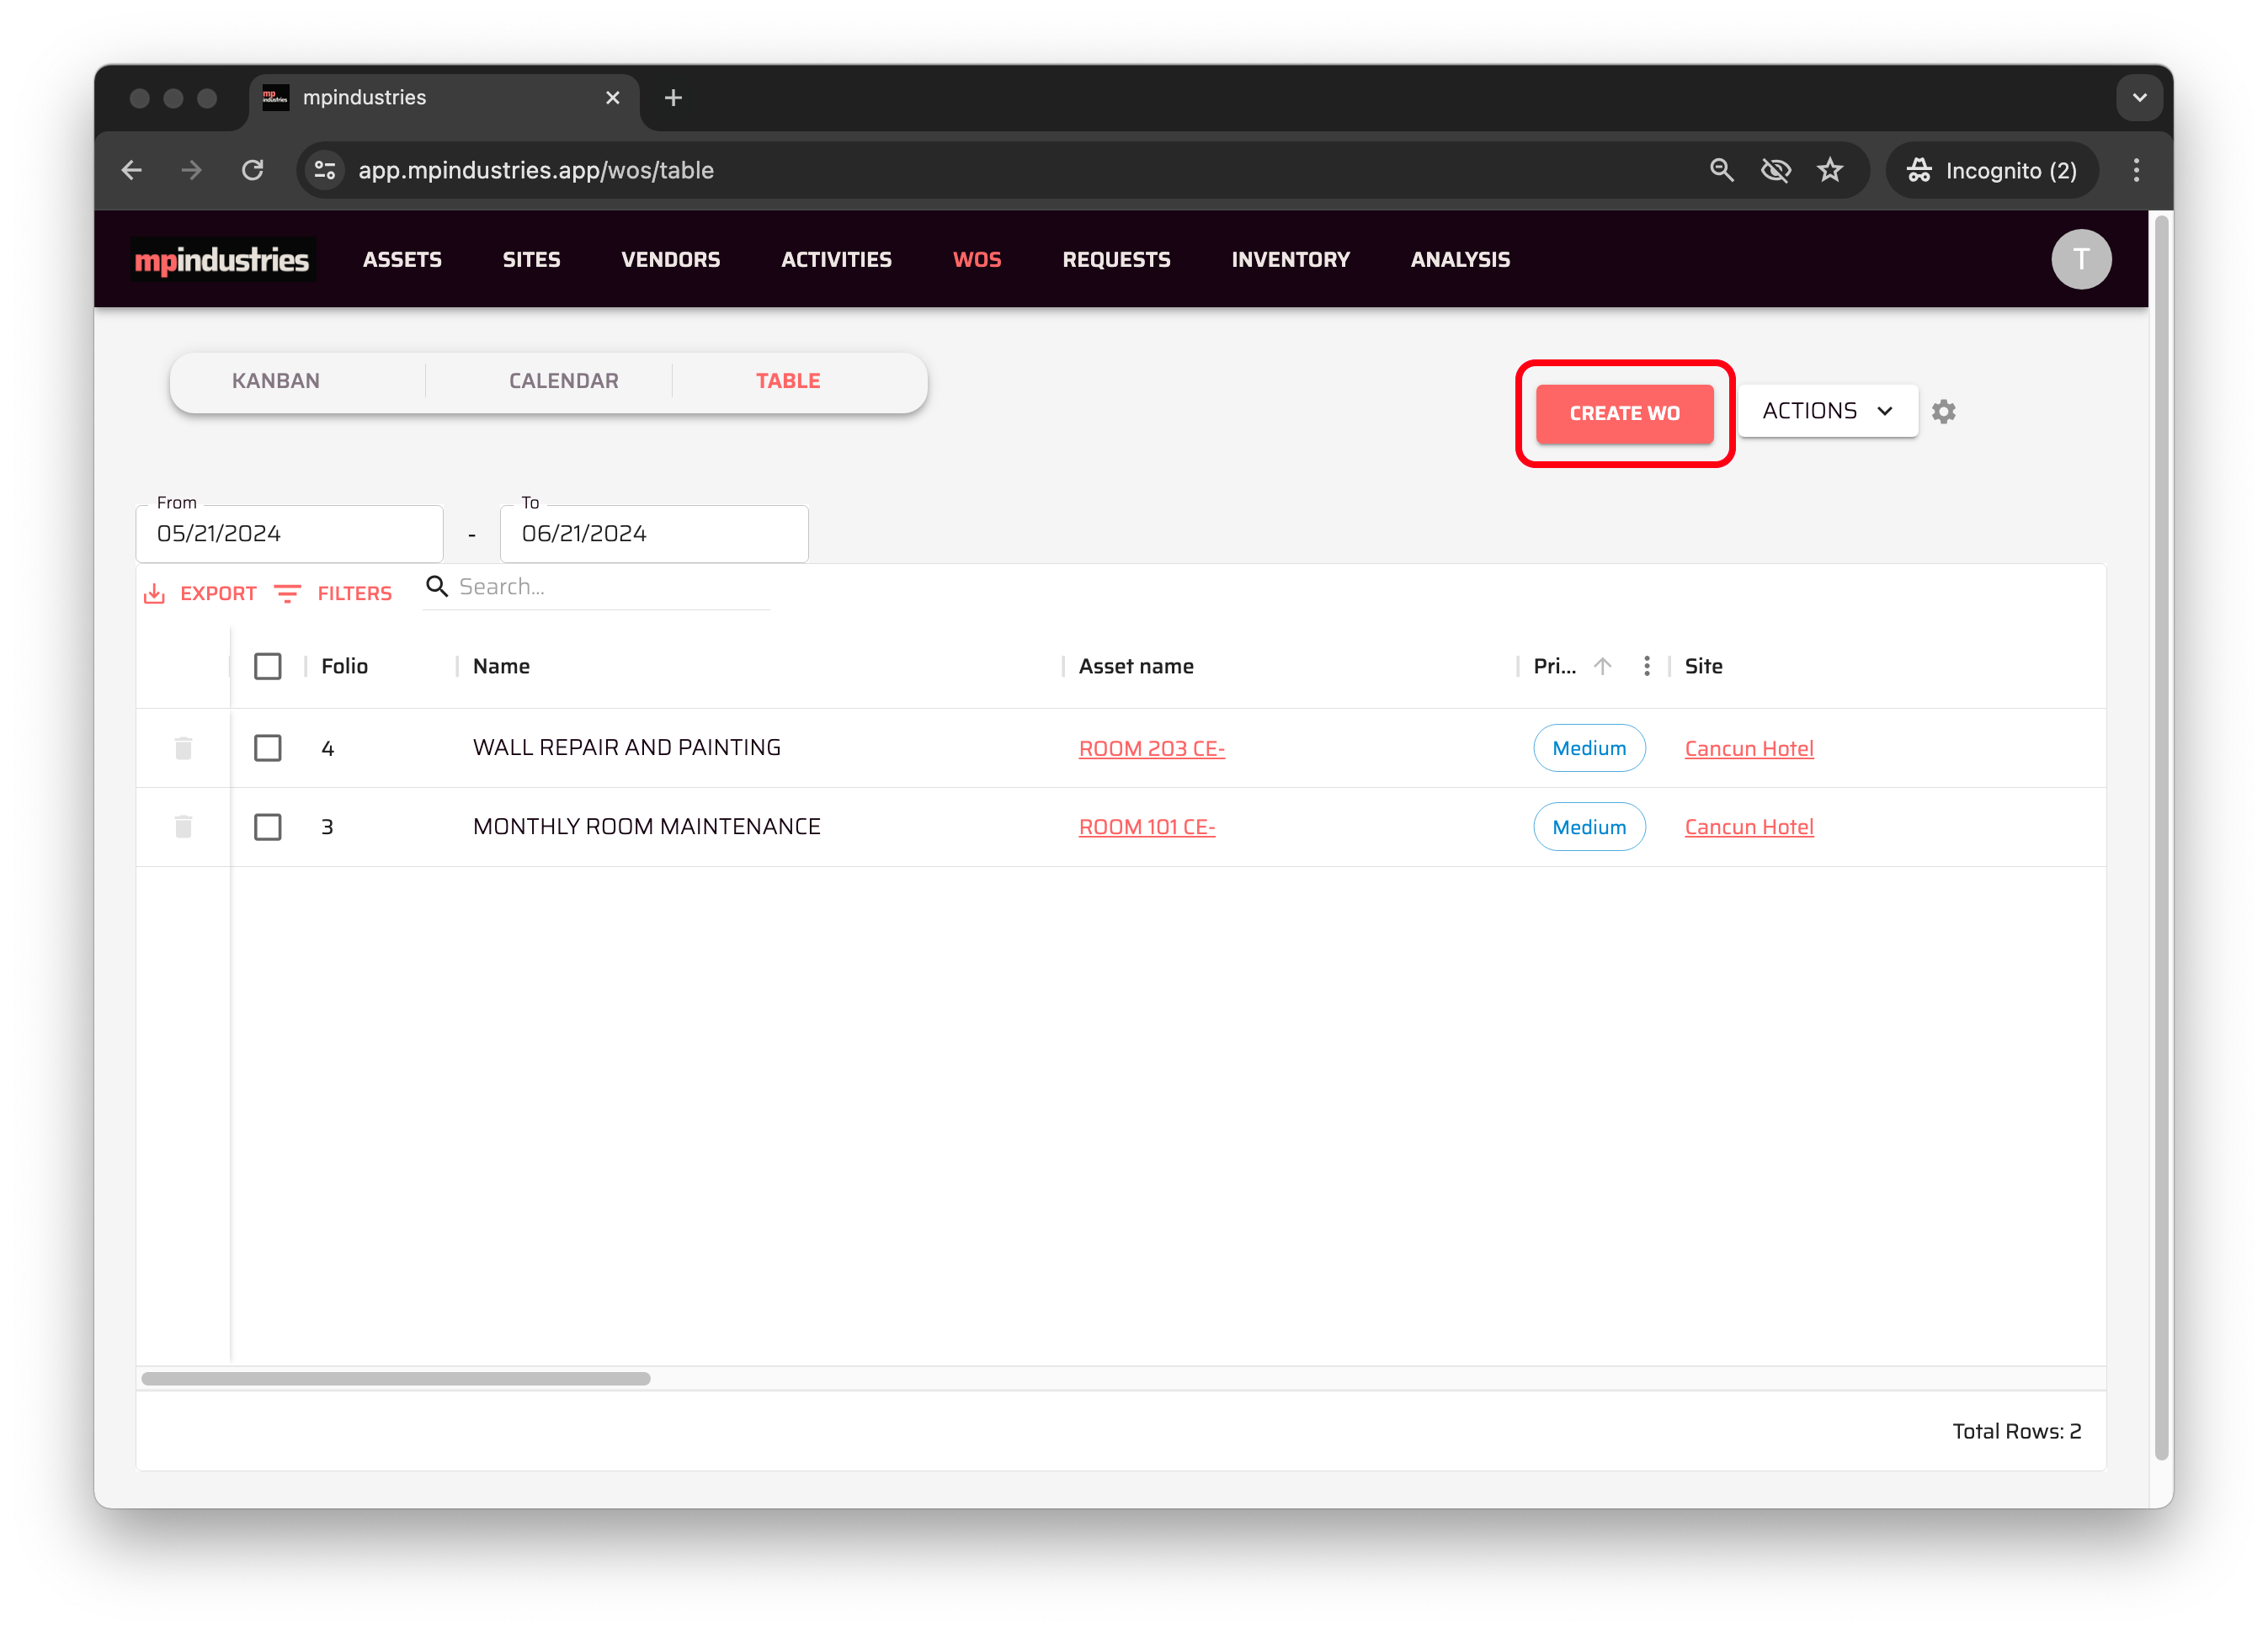The image size is (2268, 1633).
Task: Bookmark page with star icon
Action: point(1829,170)
